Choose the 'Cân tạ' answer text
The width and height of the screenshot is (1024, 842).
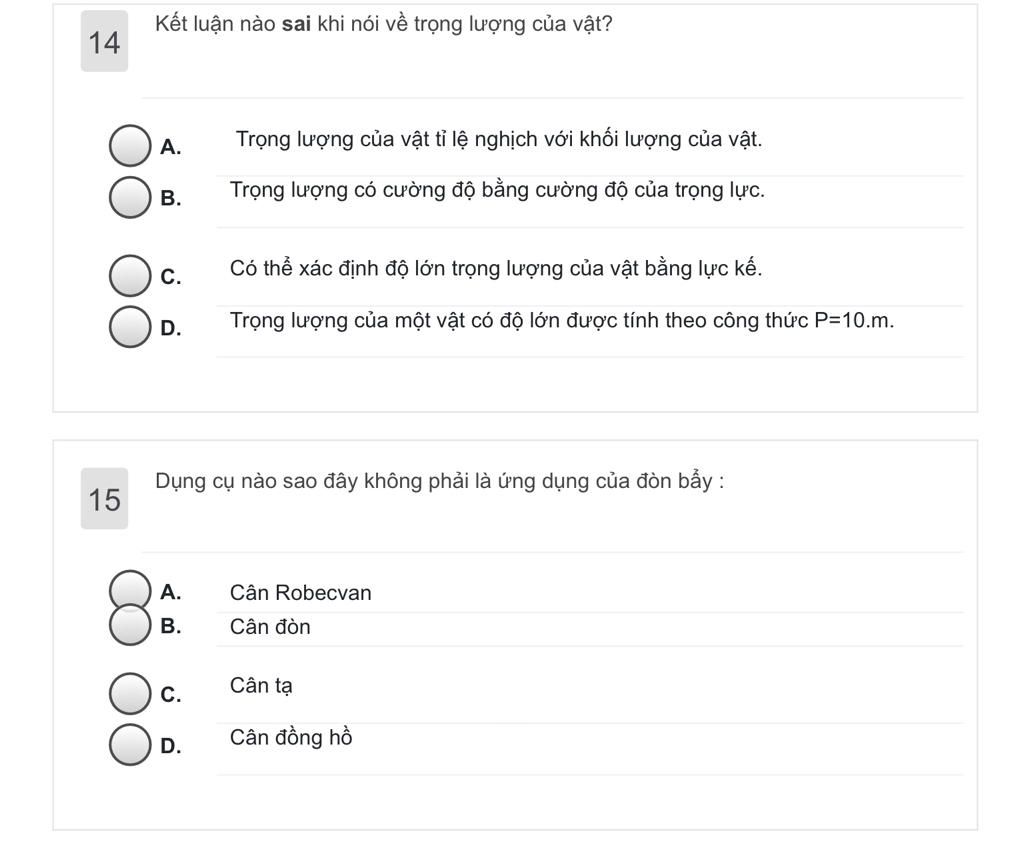(261, 686)
